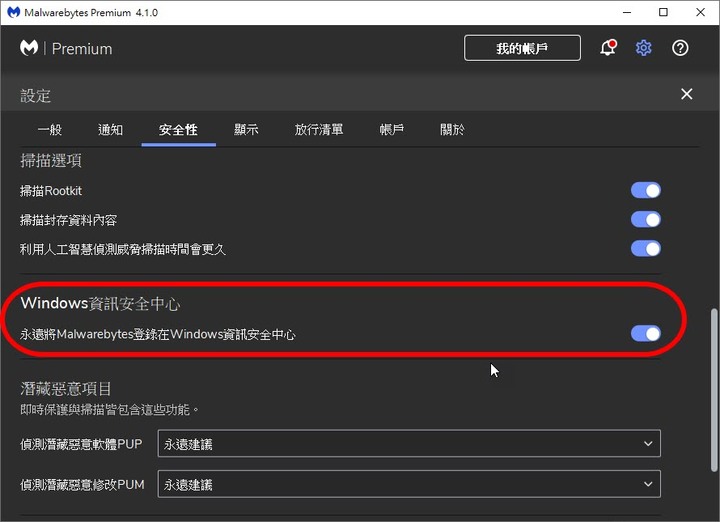Close the 設定 panel with X
Image resolution: width=720 pixels, height=522 pixels.
(x=686, y=94)
